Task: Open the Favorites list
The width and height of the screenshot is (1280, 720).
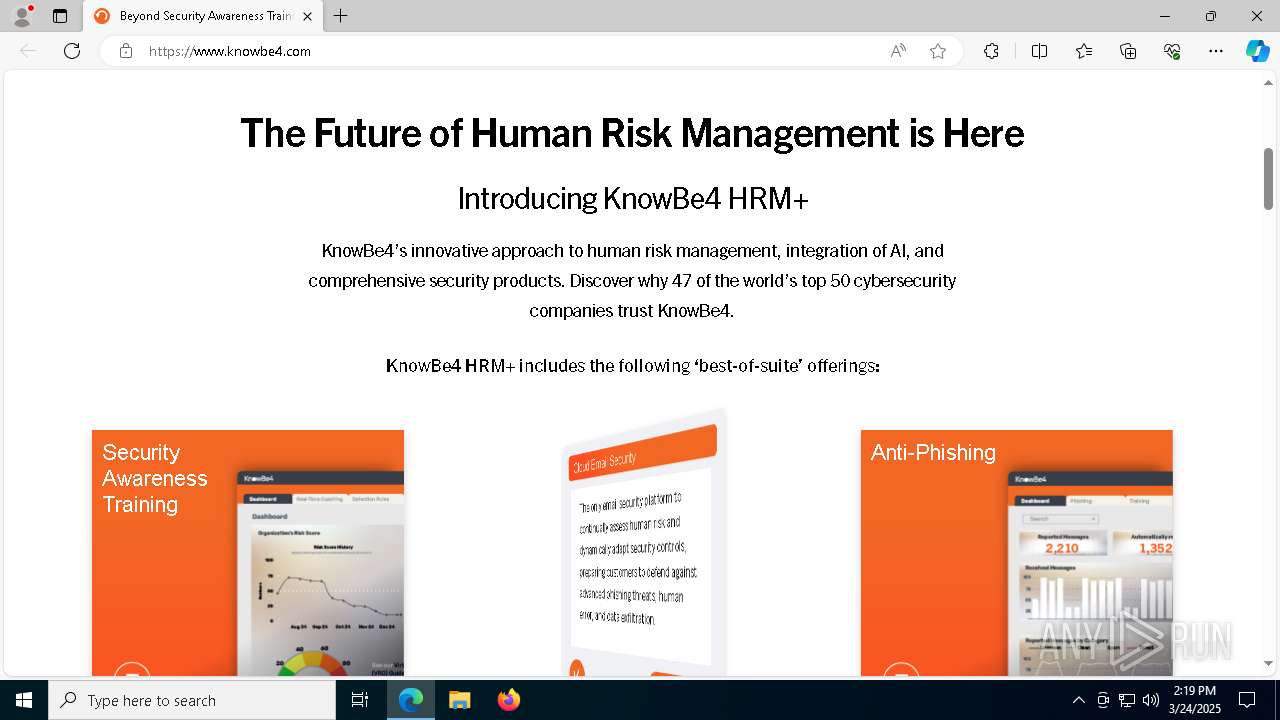Action: tap(1084, 51)
